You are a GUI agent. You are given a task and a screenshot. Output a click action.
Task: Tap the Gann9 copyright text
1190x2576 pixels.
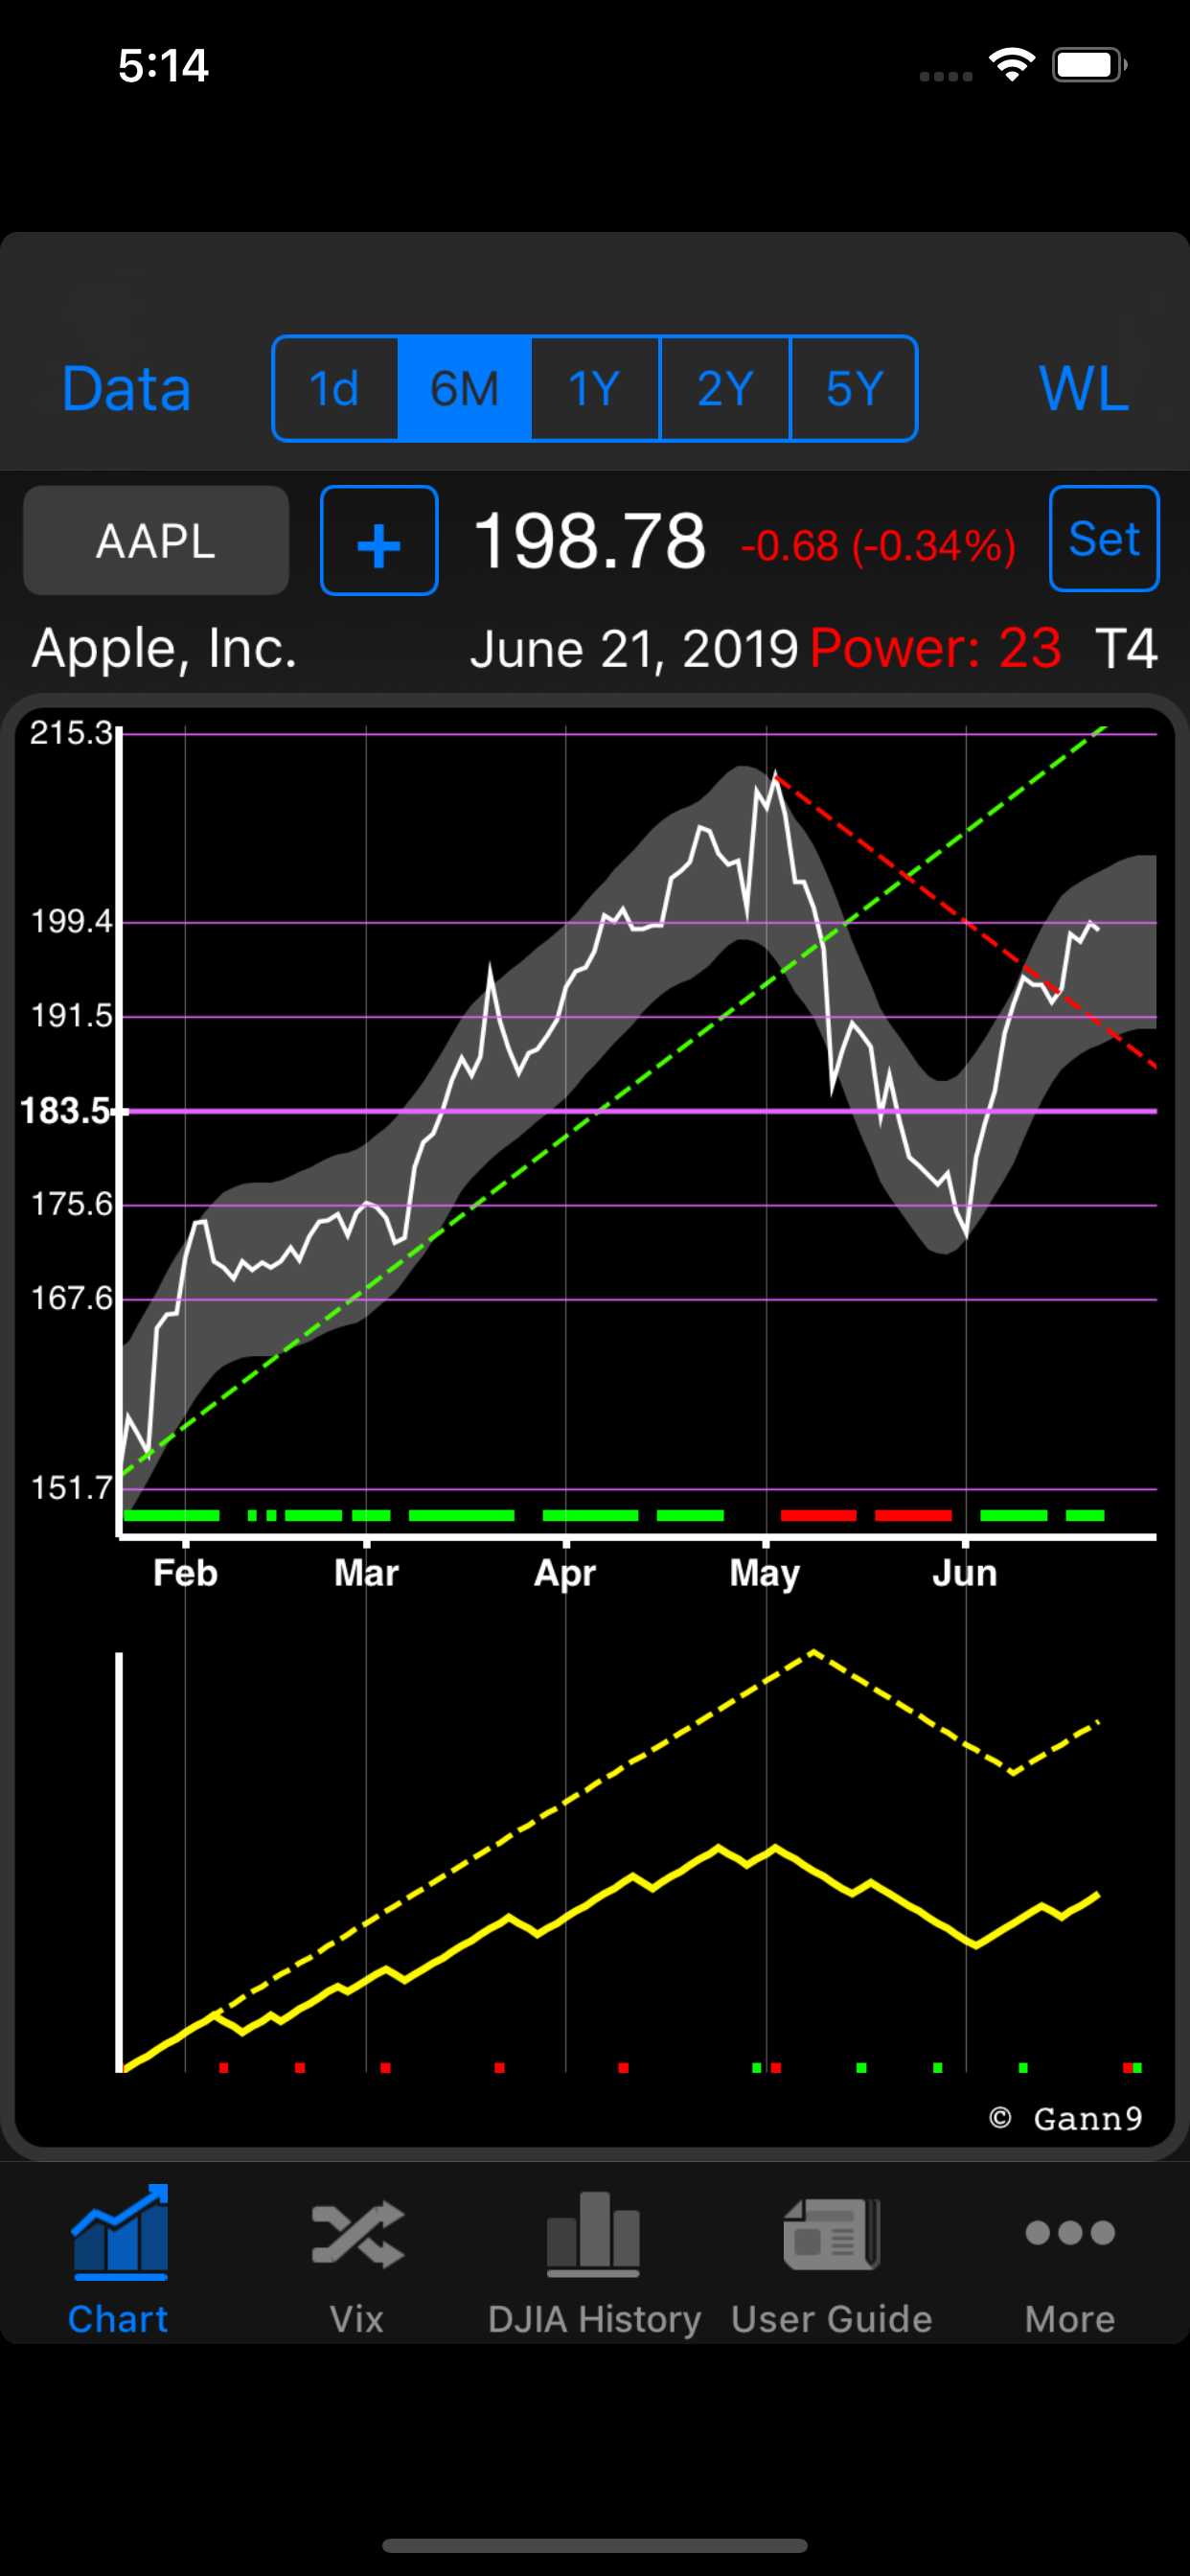click(x=1066, y=2118)
